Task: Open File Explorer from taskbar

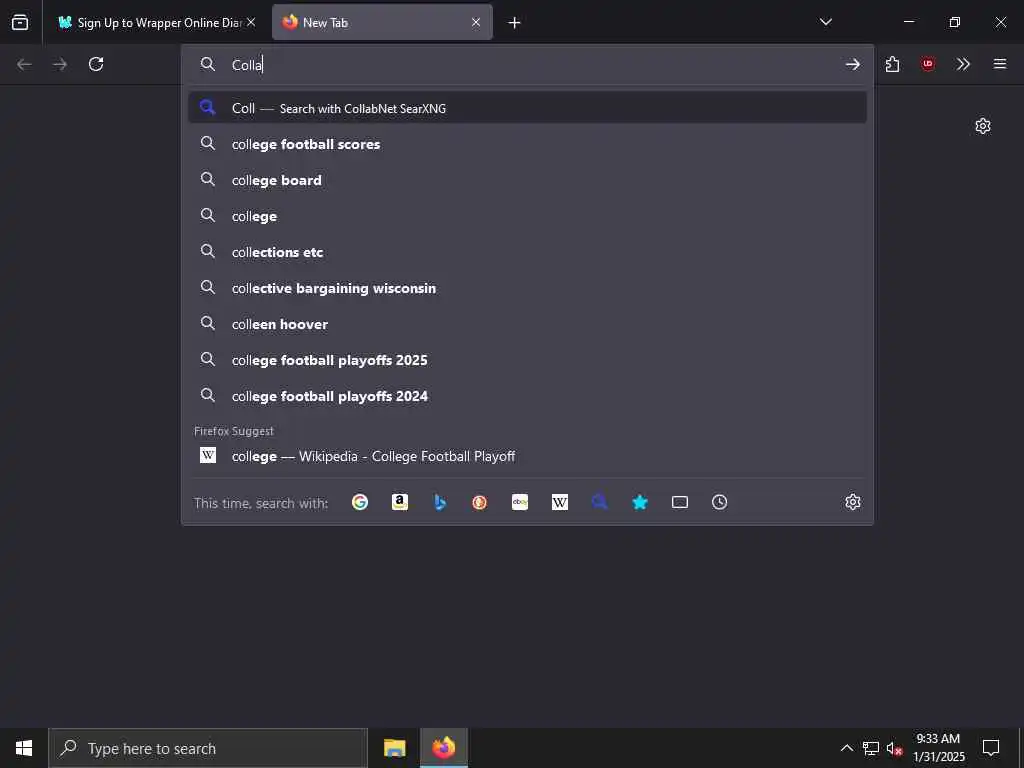Action: pos(394,748)
